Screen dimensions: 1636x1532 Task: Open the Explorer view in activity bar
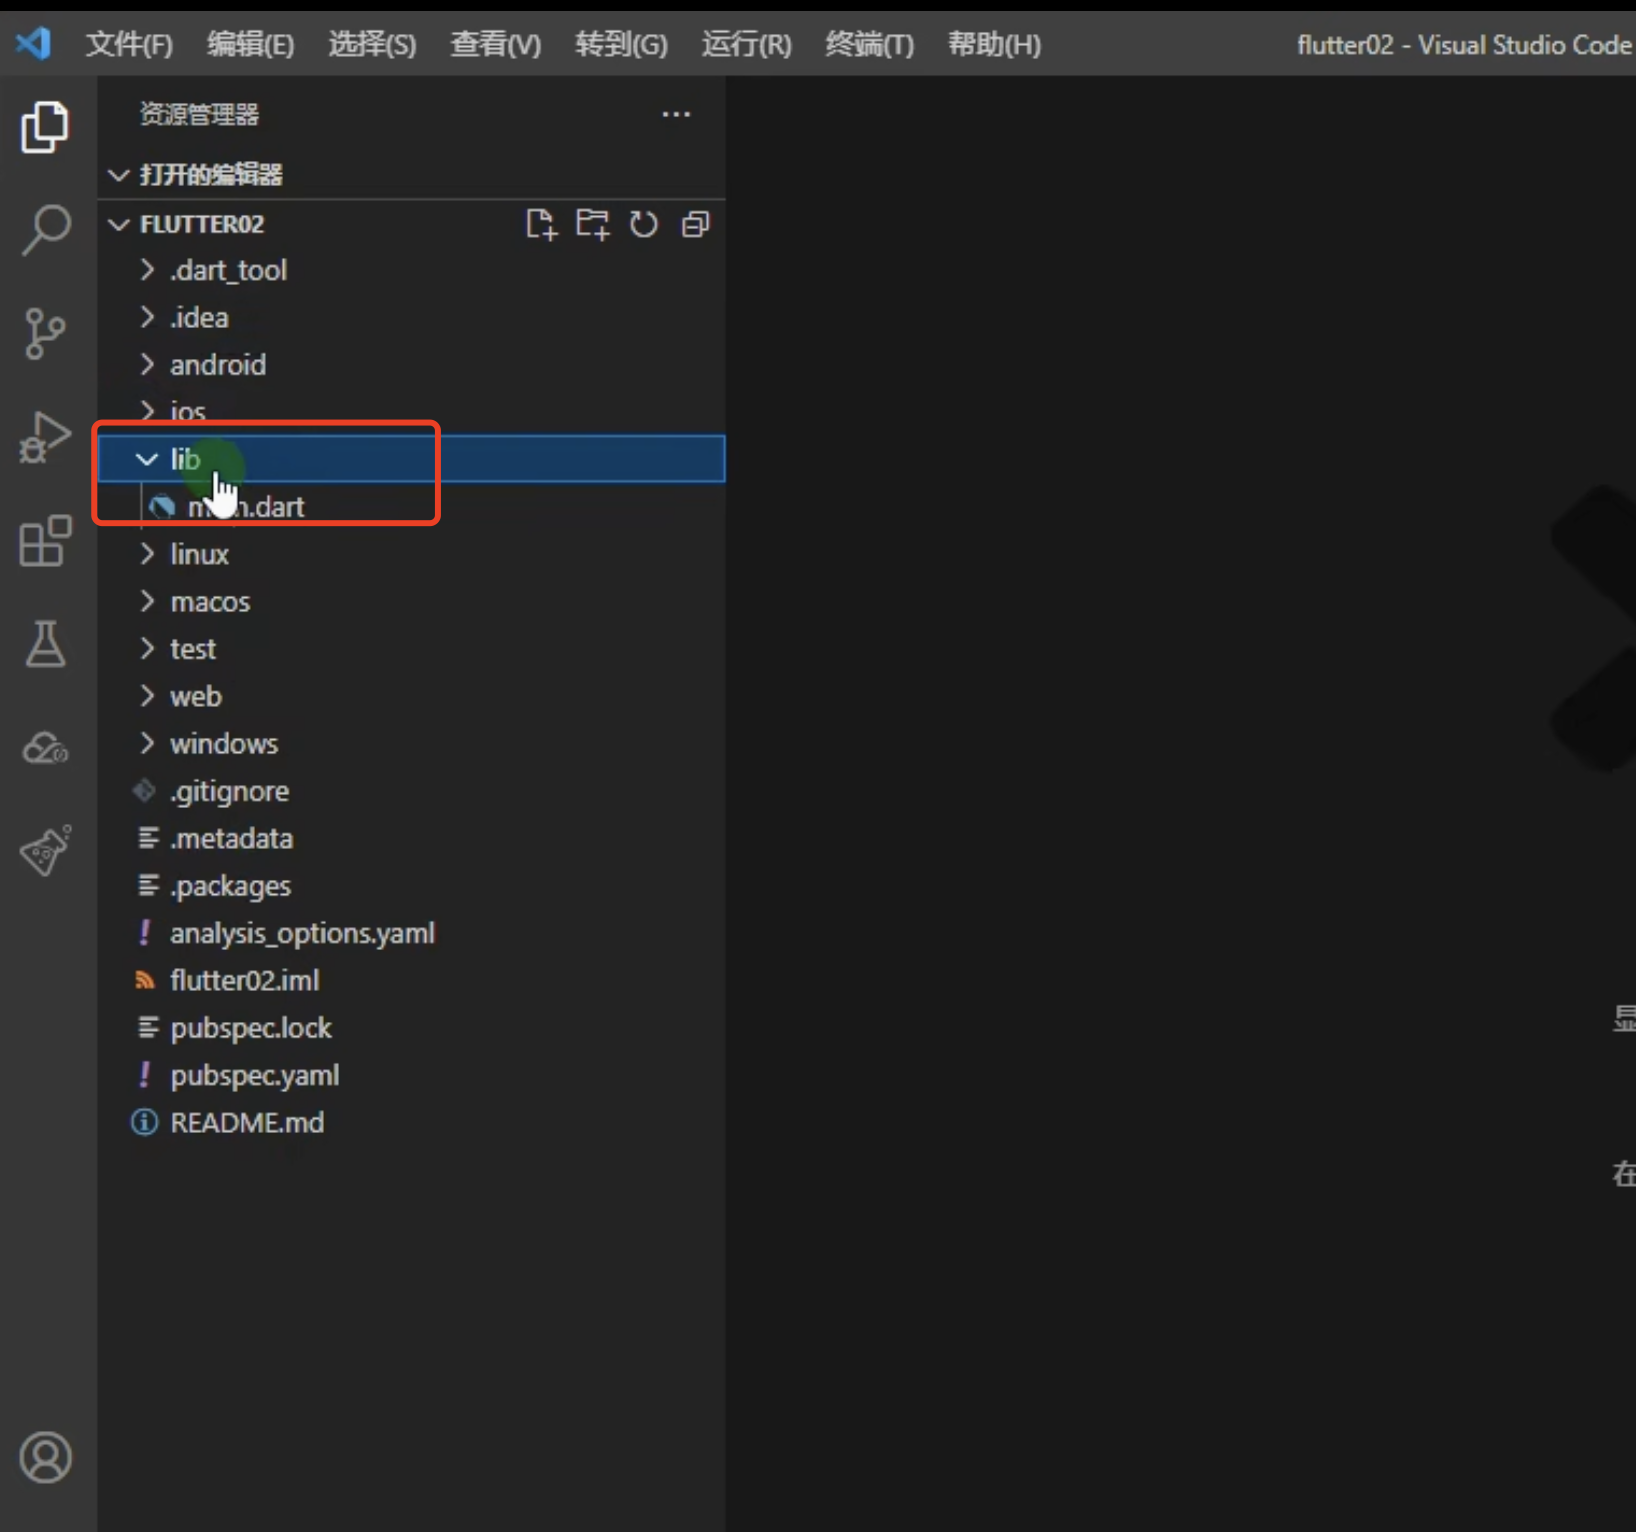pos(45,127)
